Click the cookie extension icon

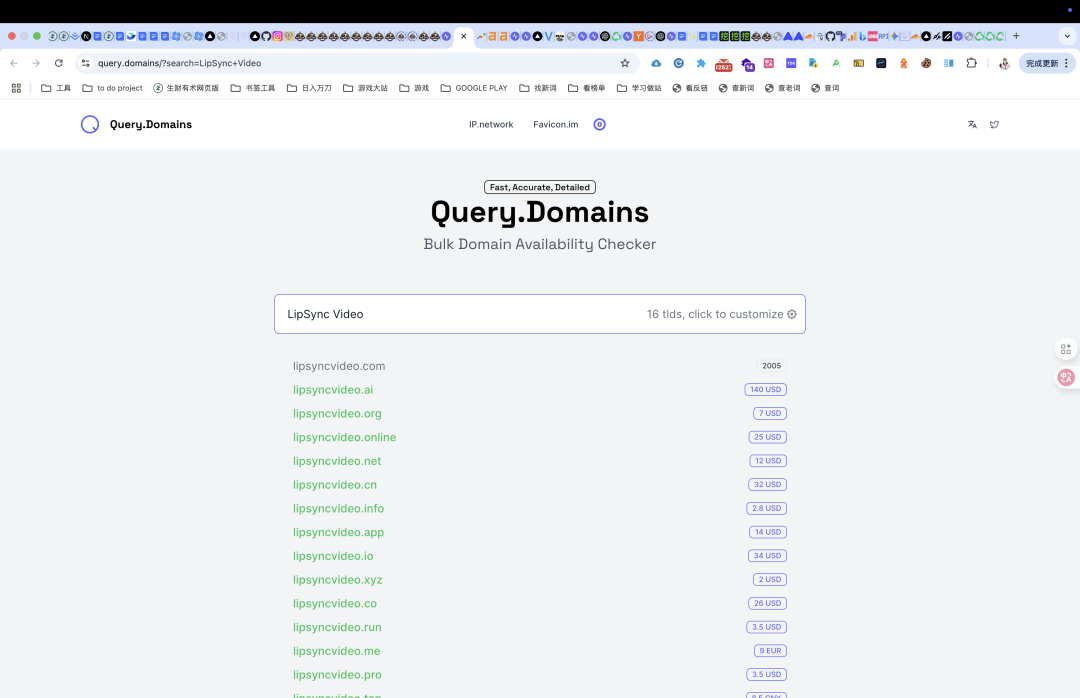(926, 63)
